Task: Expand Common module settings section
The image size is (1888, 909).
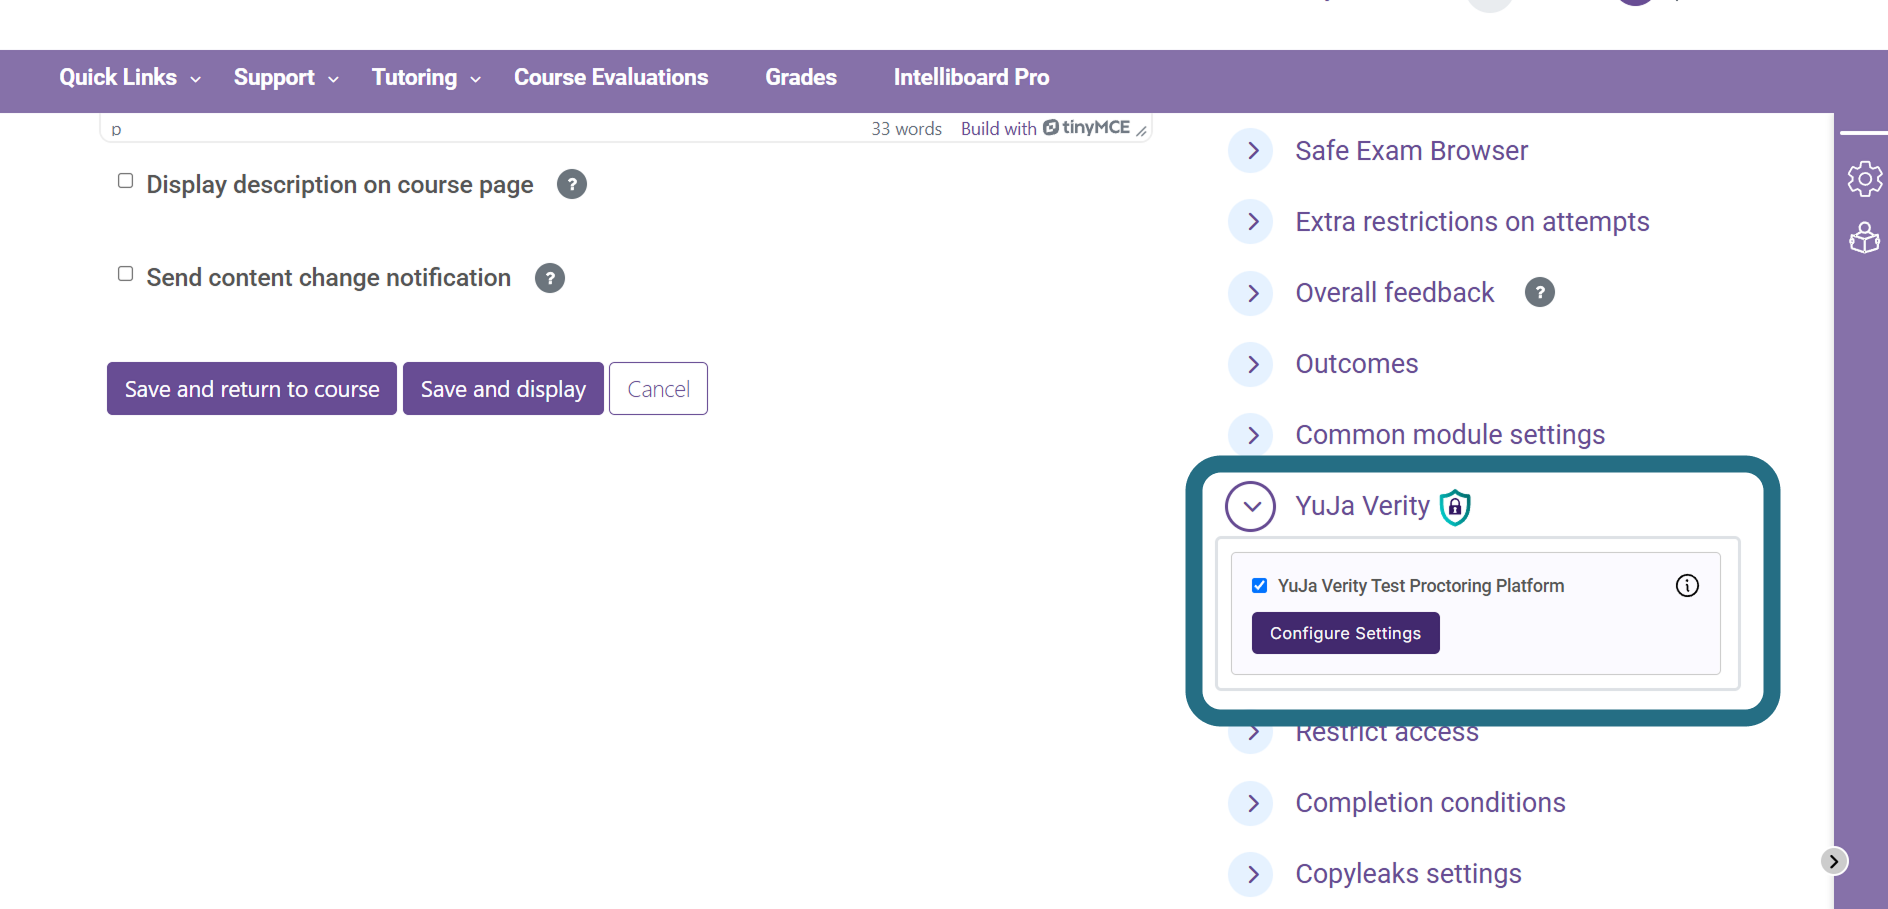Action: 1251,435
